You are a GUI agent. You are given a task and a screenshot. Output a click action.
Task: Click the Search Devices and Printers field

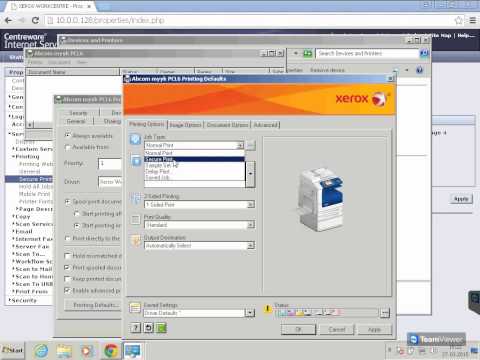pos(367,53)
